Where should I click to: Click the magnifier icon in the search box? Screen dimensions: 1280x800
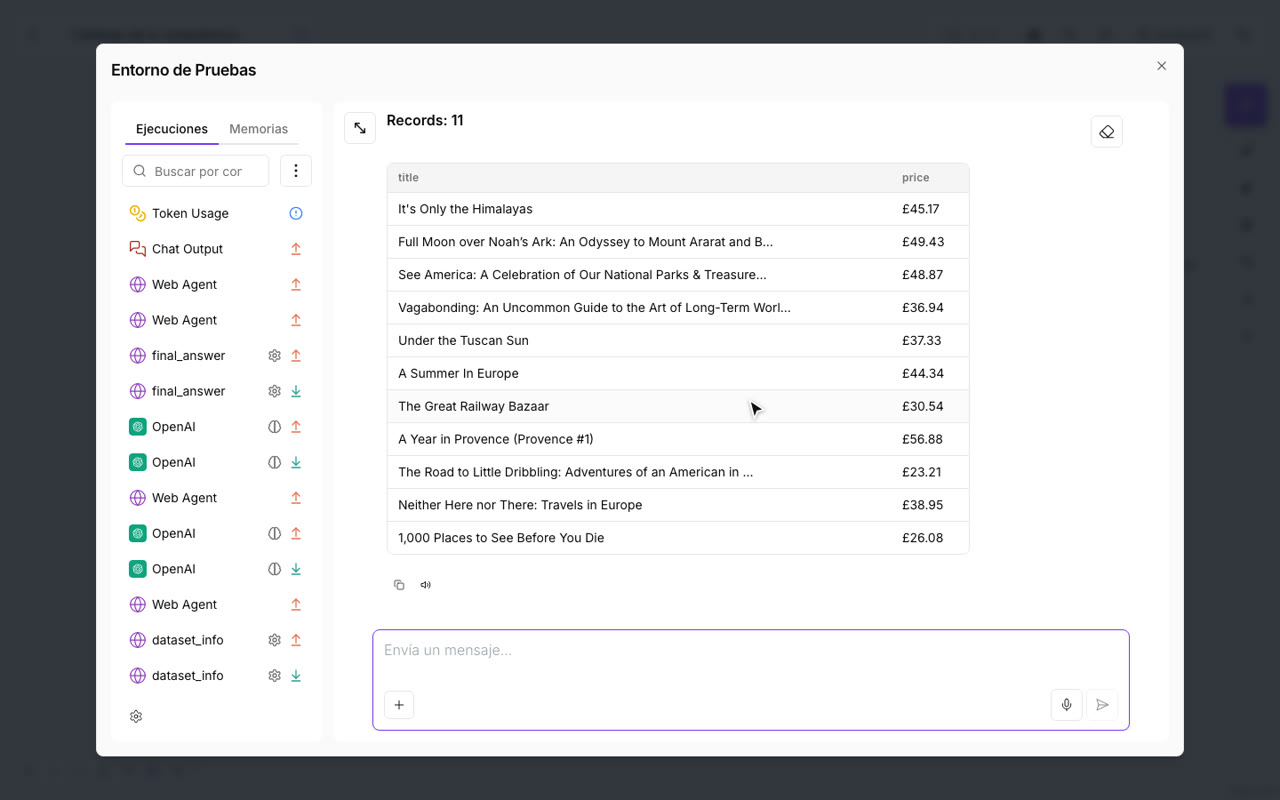[140, 171]
